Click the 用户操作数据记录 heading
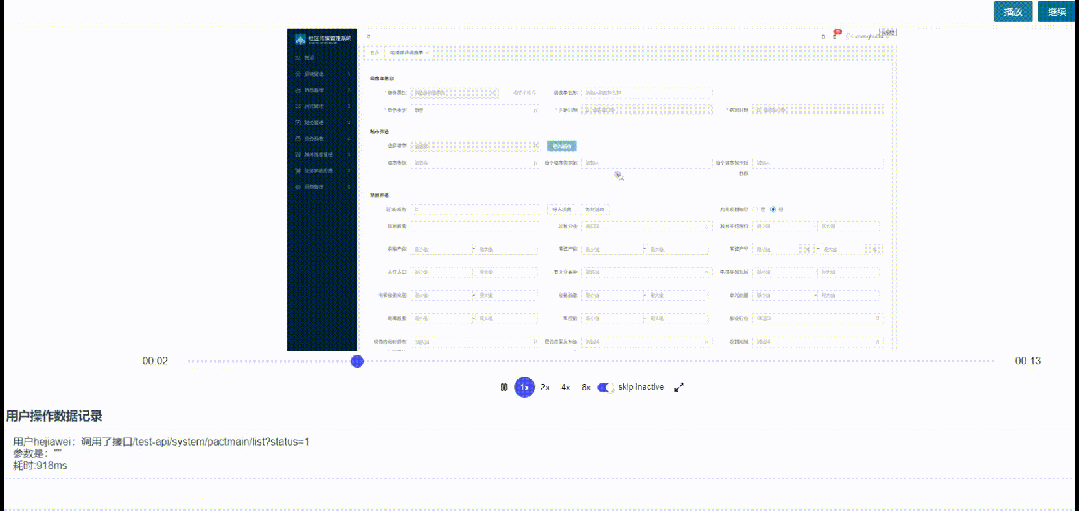The width and height of the screenshot is (1079, 511). click(54, 416)
